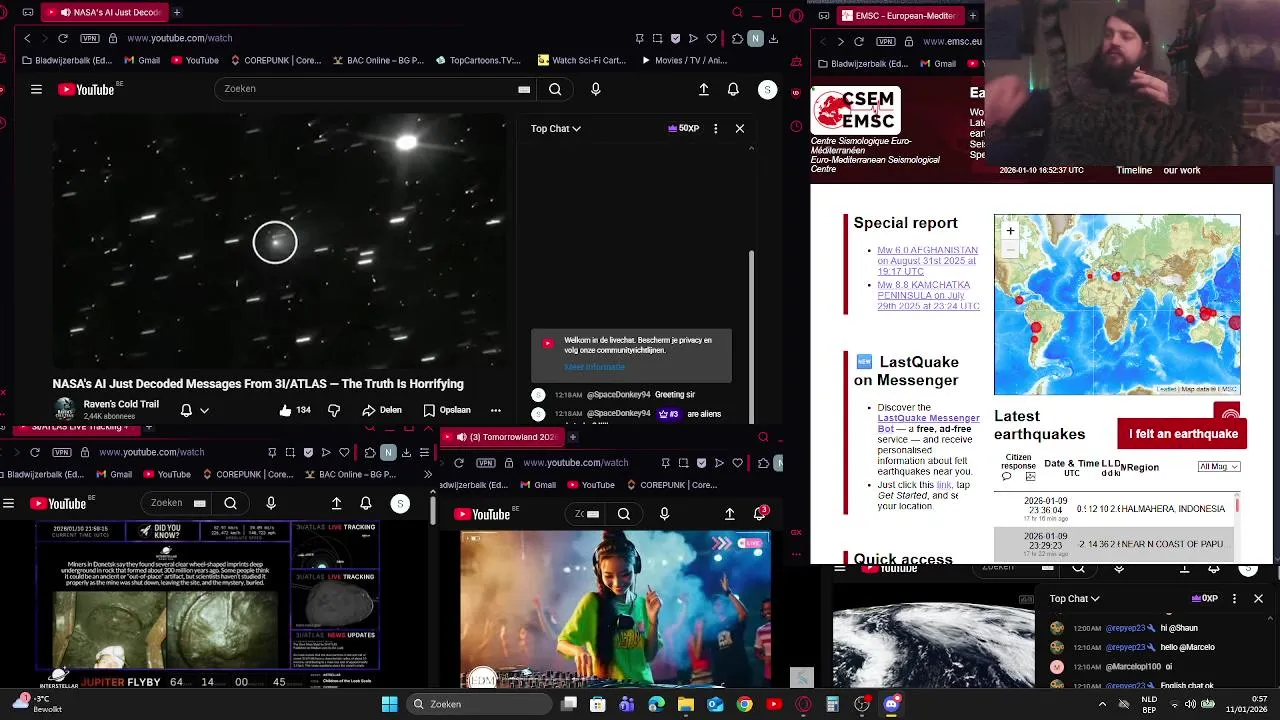
Task: Search with the magnifier in top-left YouTube
Action: (555, 89)
